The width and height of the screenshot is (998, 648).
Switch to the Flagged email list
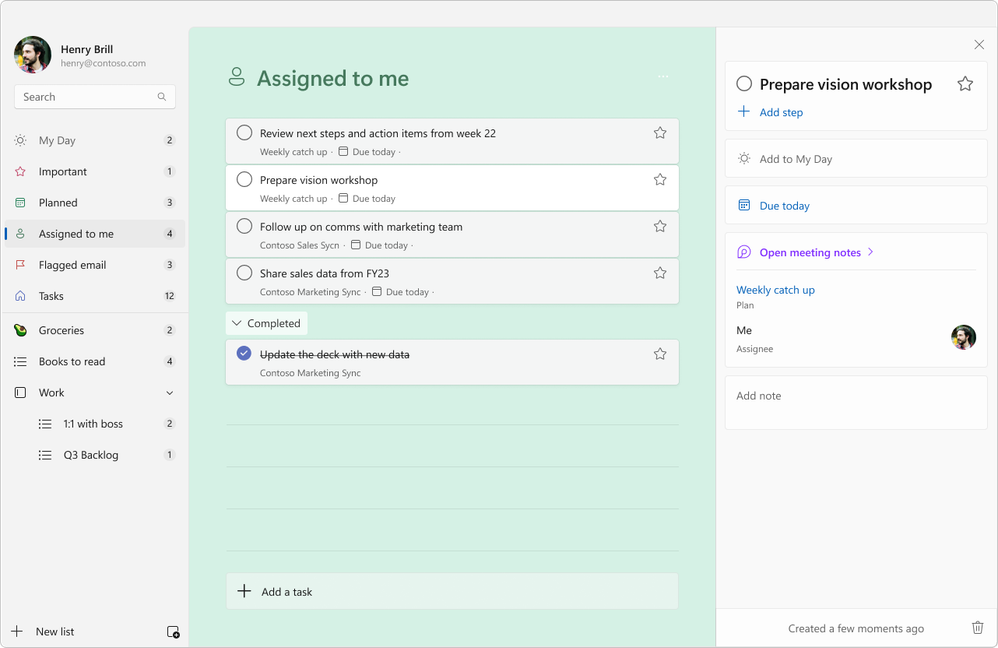coord(72,265)
